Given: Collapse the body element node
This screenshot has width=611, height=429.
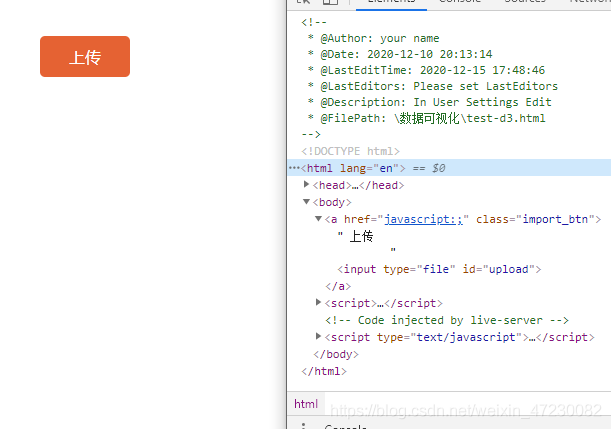Looking at the screenshot, I should tap(306, 201).
